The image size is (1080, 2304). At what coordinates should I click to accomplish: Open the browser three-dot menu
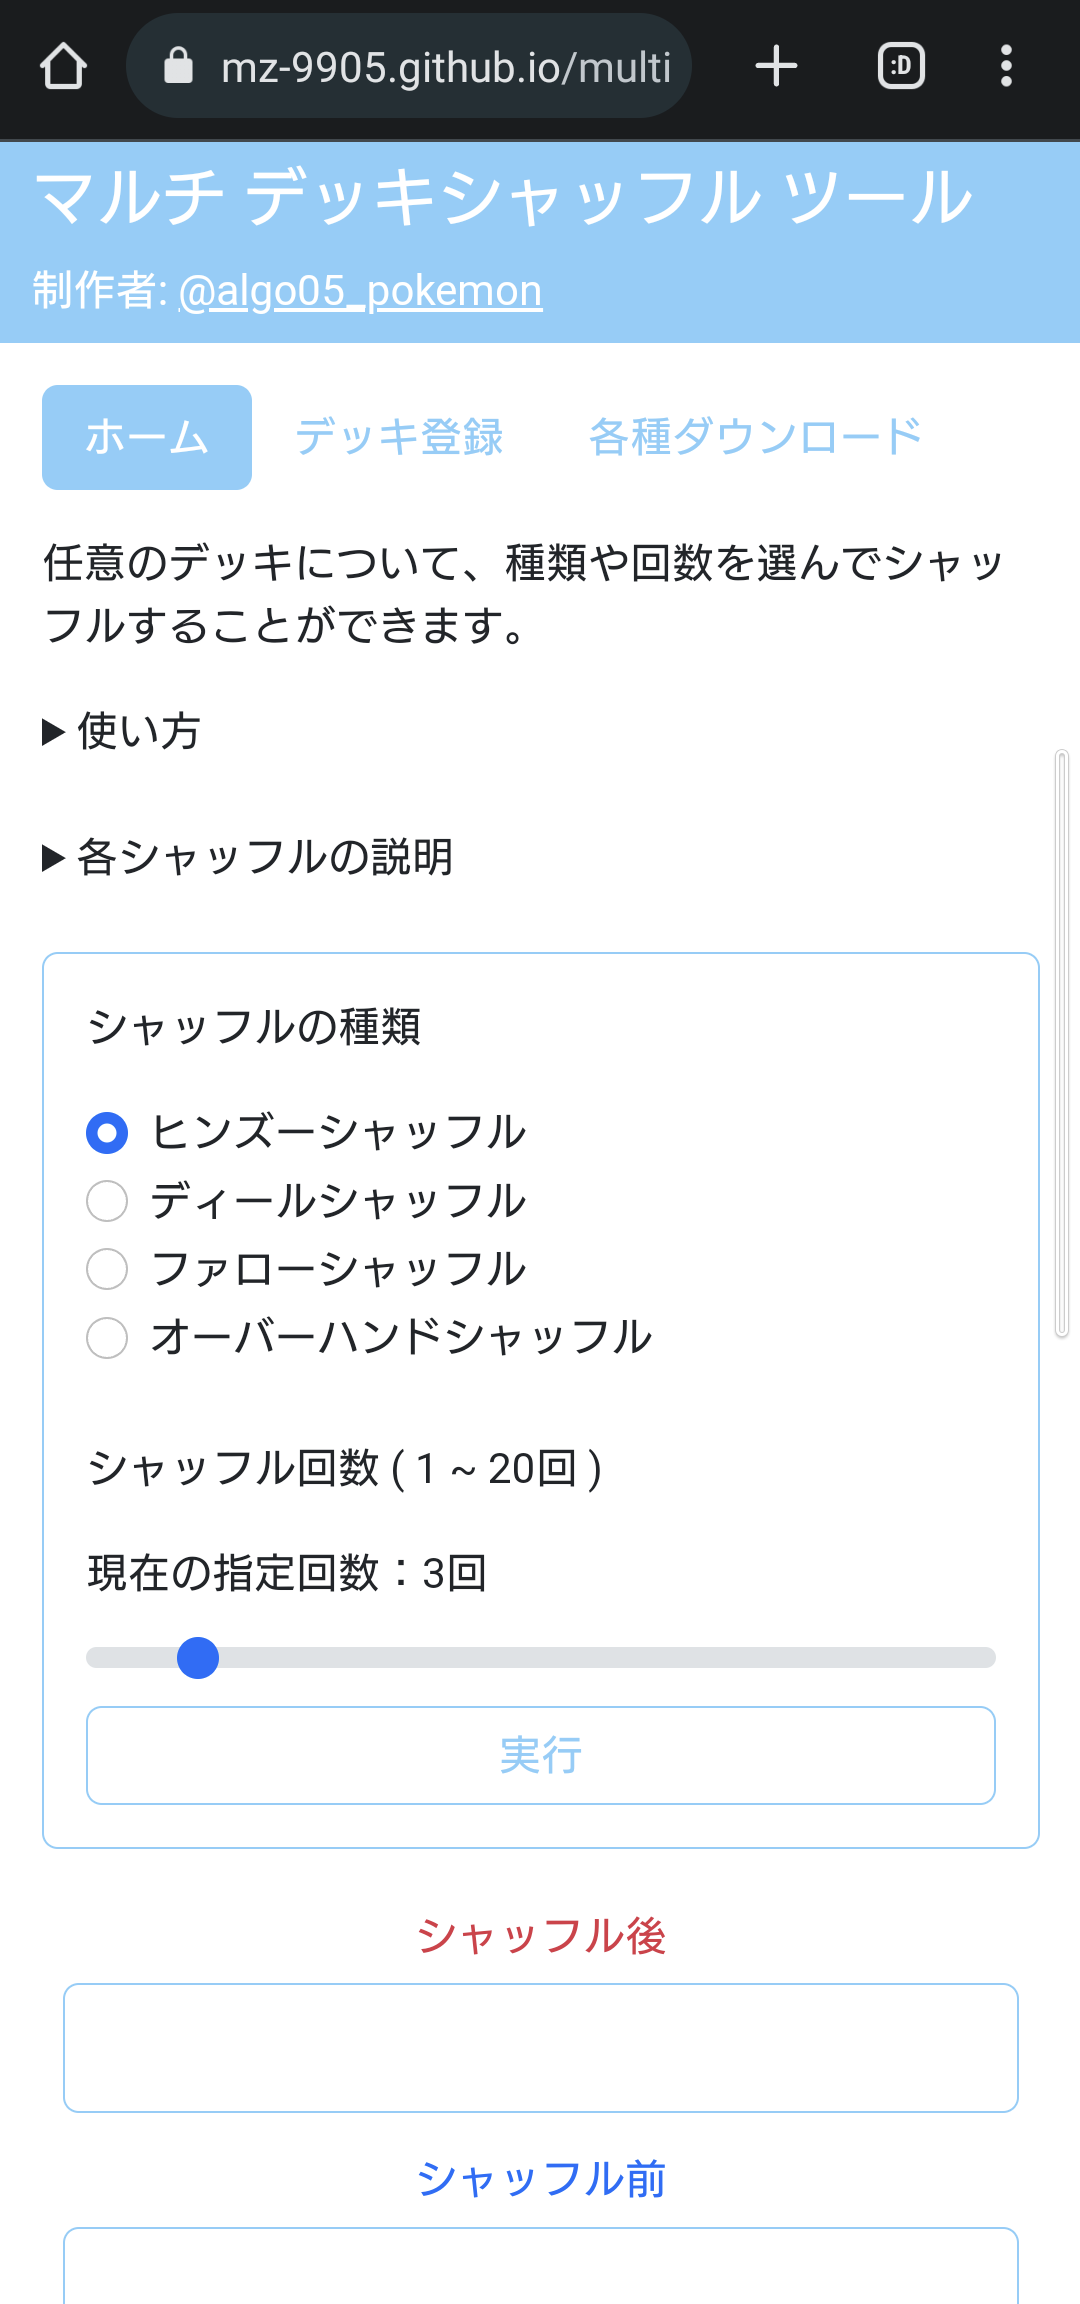coord(1006,67)
